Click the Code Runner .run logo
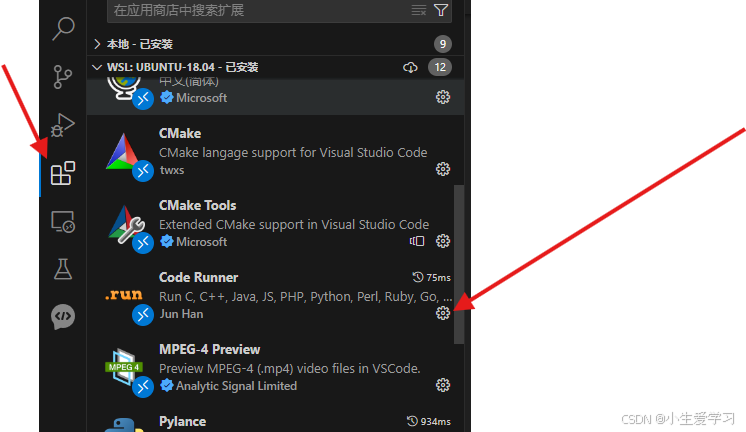This screenshot has height=432, width=746. (x=124, y=295)
